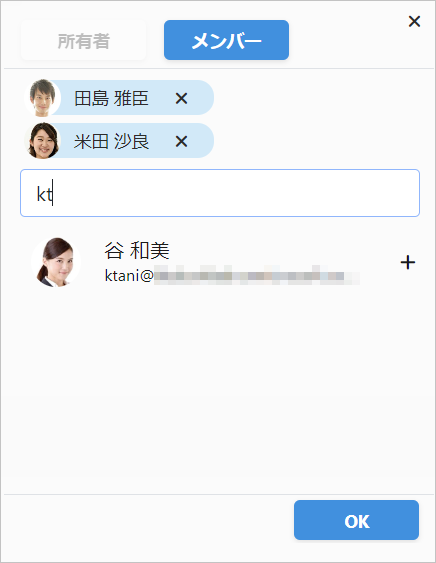The height and width of the screenshot is (563, 436).
Task: Switch to the 所有者 tab
Action: coord(83,41)
